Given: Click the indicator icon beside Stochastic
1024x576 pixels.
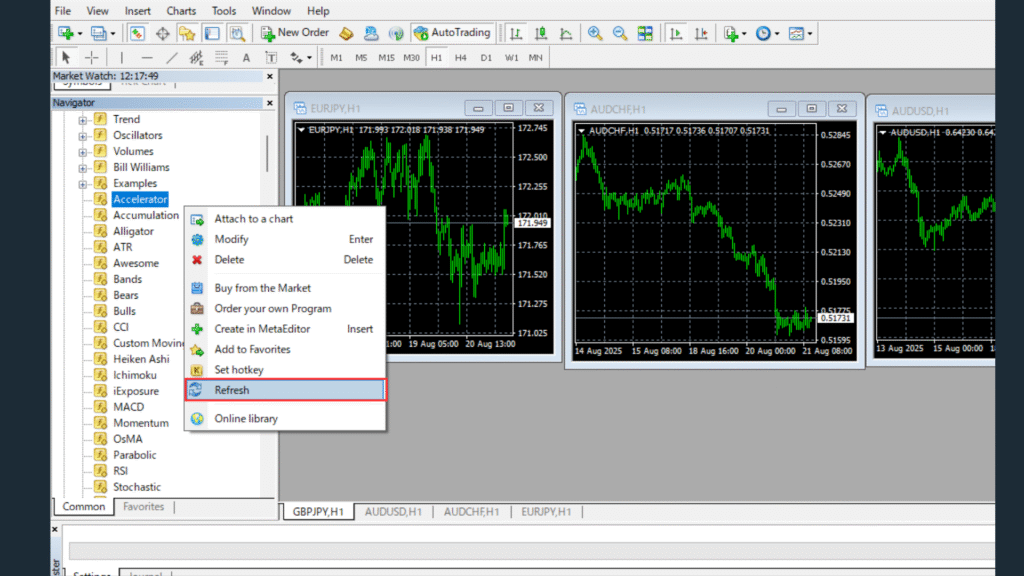Looking at the screenshot, I should [100, 487].
